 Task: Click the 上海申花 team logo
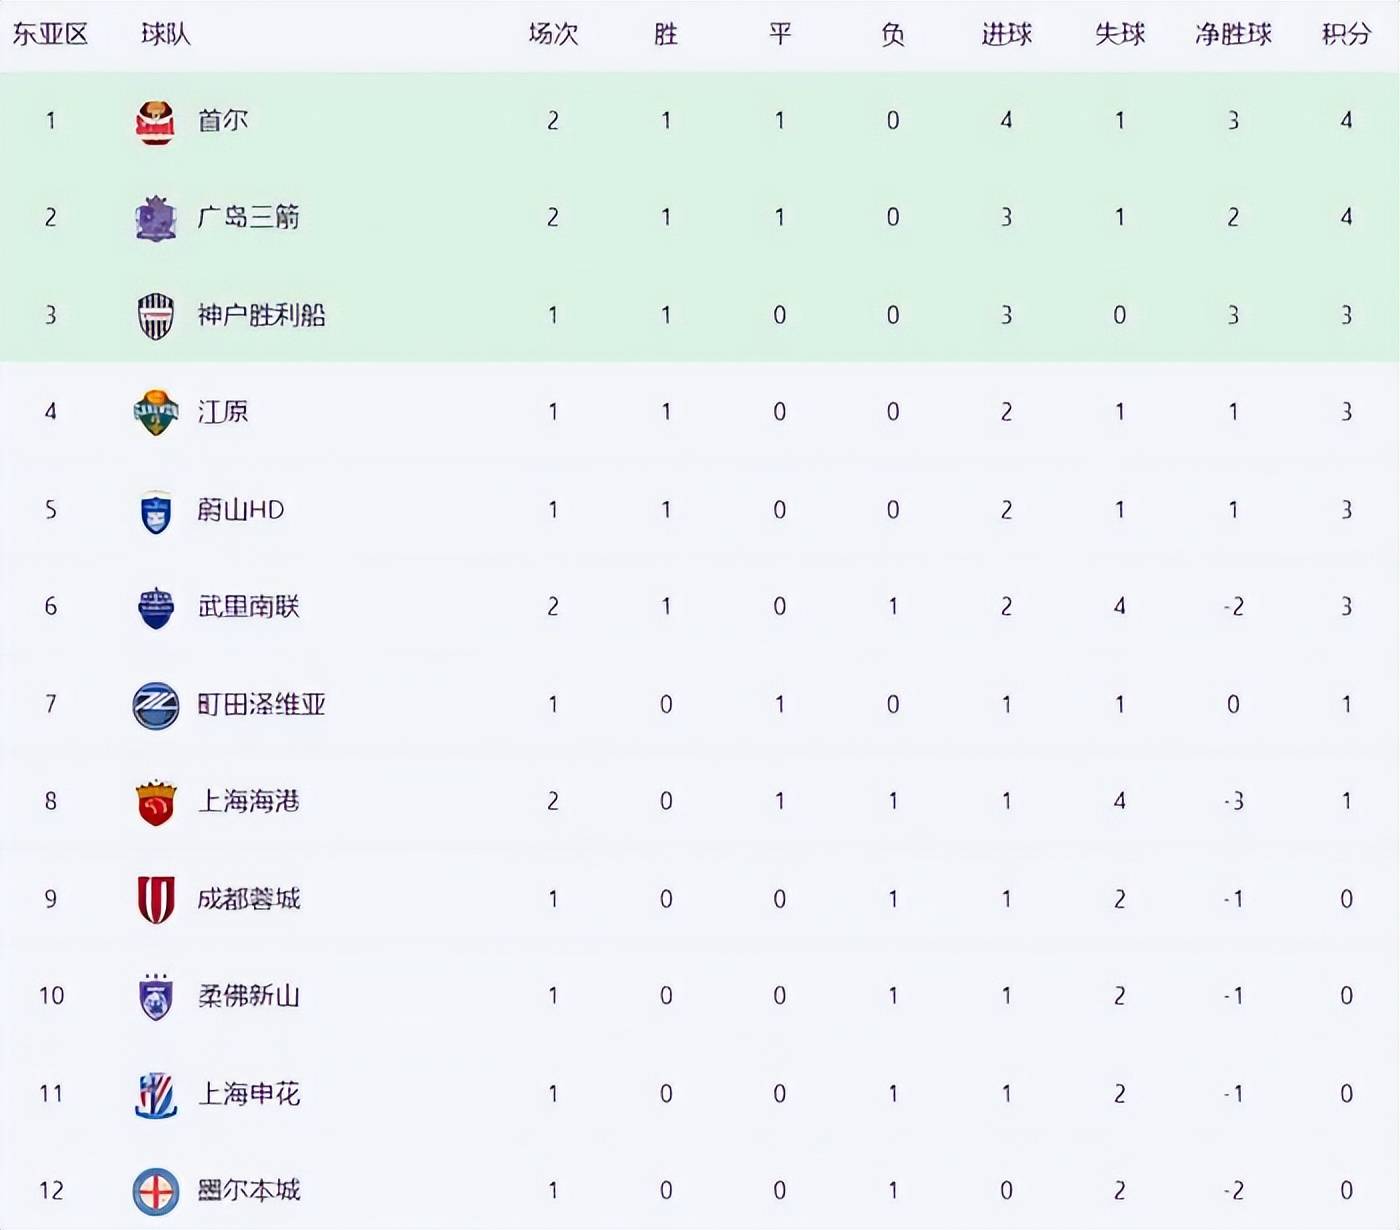[x=155, y=1094]
